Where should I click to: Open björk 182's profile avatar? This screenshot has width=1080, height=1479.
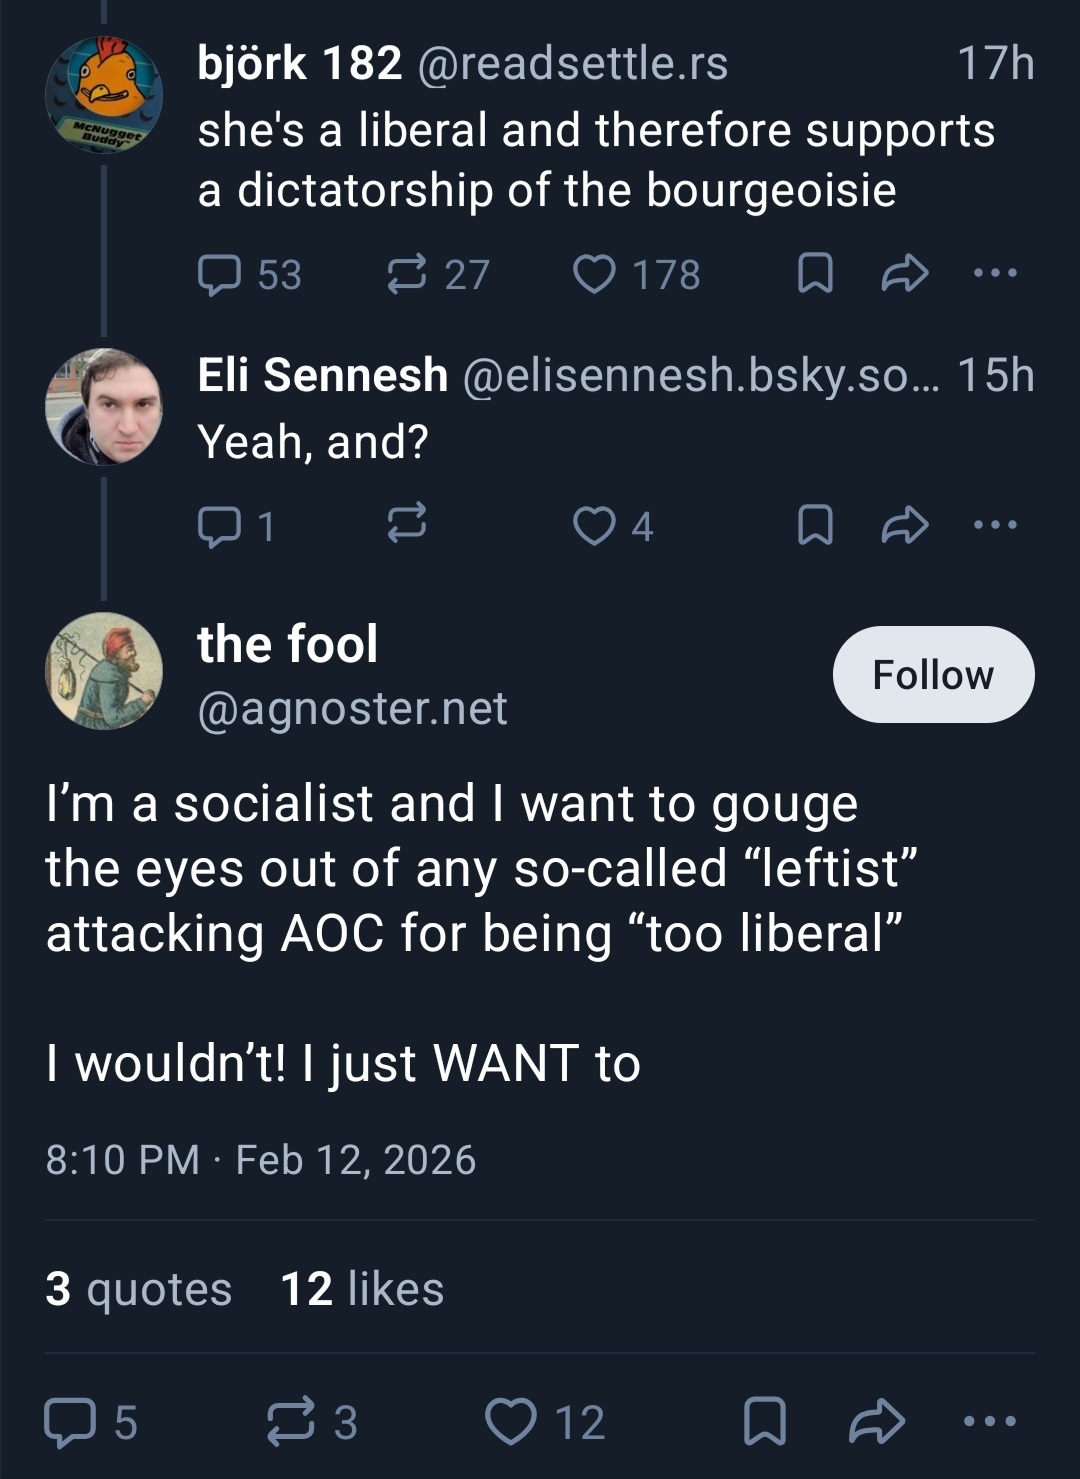(104, 95)
